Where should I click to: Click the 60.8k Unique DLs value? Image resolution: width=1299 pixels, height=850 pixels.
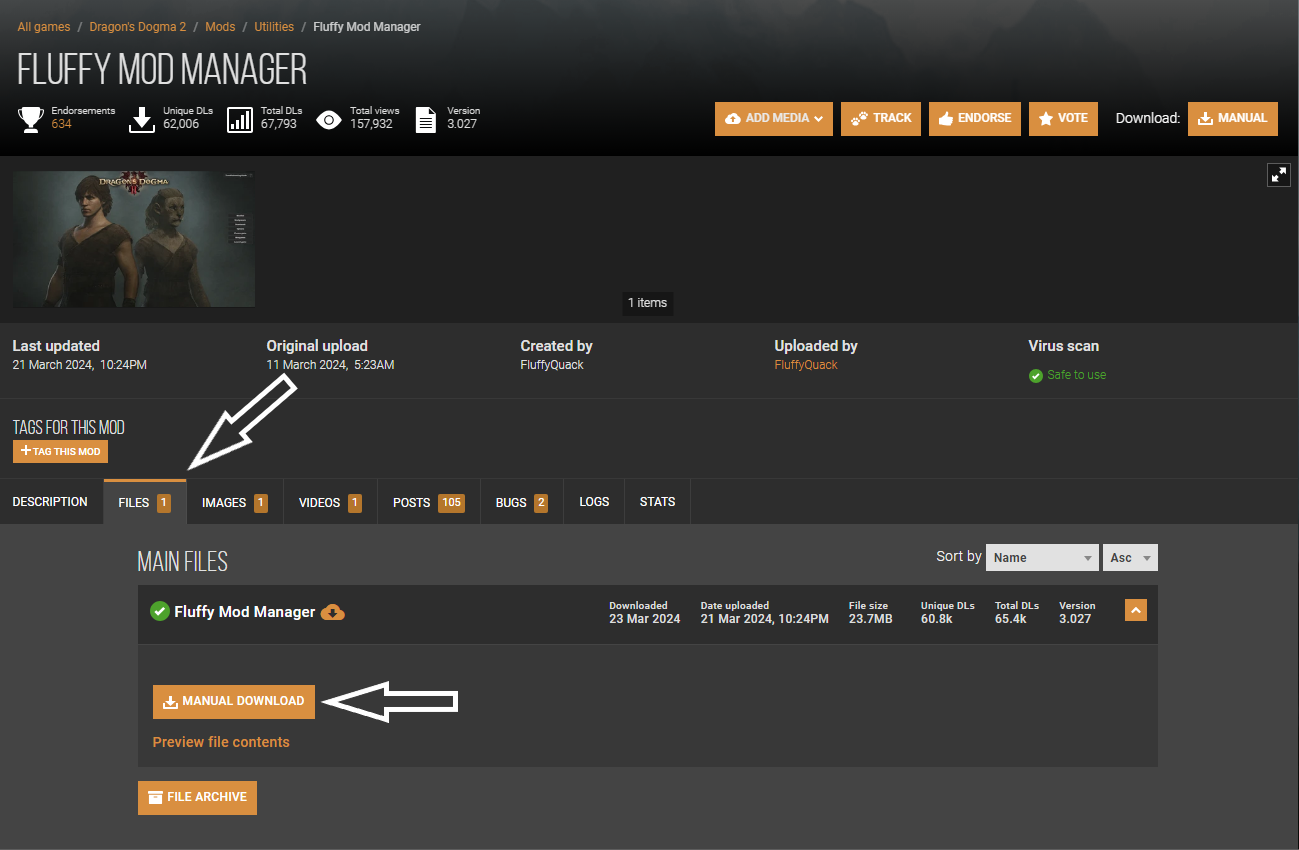[x=937, y=619]
